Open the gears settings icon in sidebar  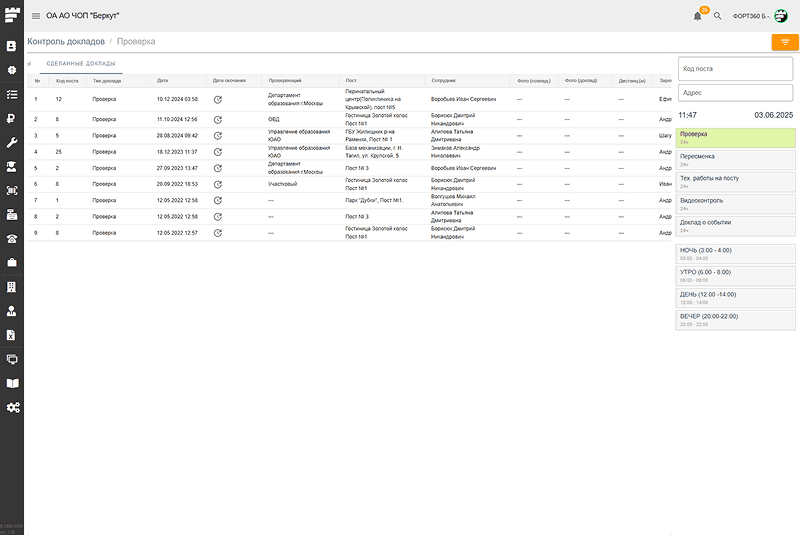tap(12, 407)
